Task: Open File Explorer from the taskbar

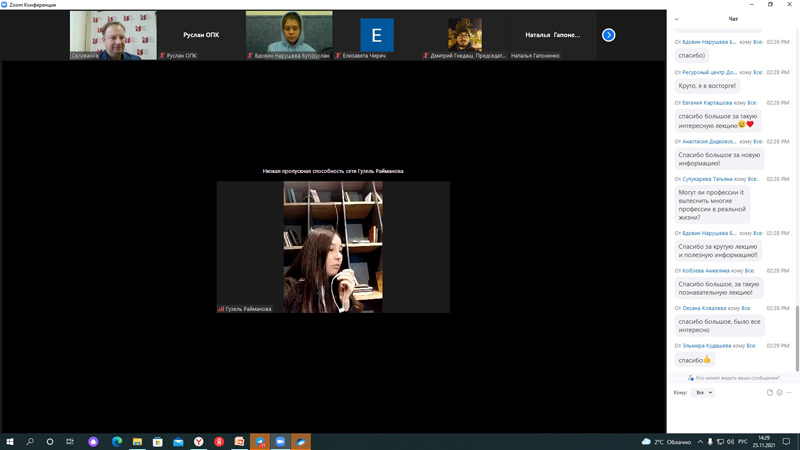Action: coord(137,441)
